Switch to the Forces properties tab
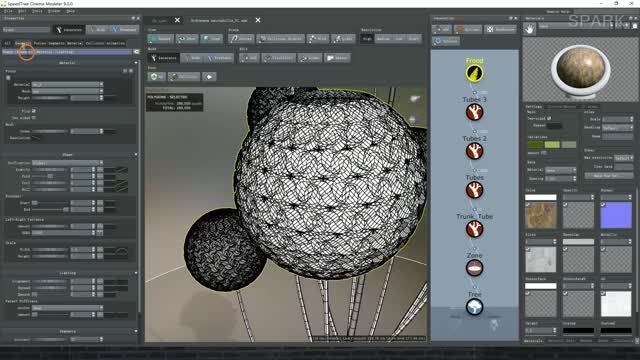640x360 pixels. (40, 43)
